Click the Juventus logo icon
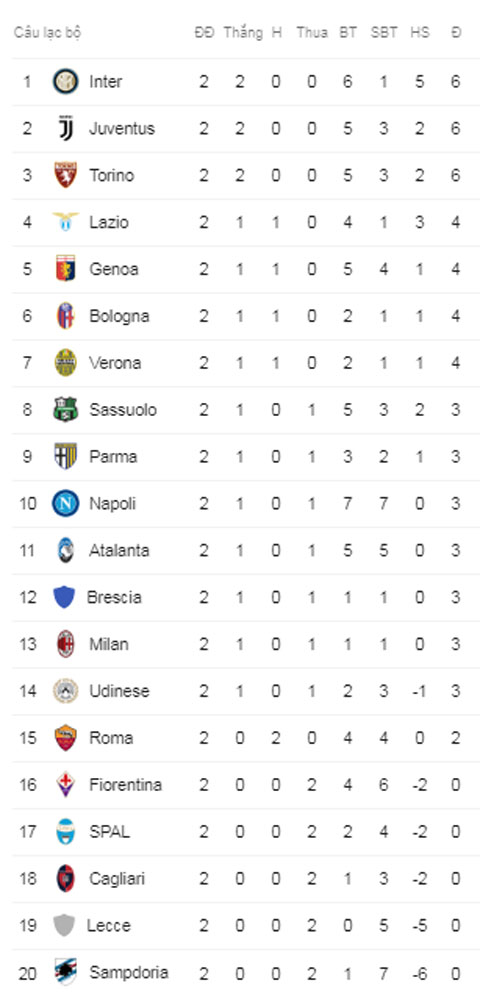 [66, 129]
